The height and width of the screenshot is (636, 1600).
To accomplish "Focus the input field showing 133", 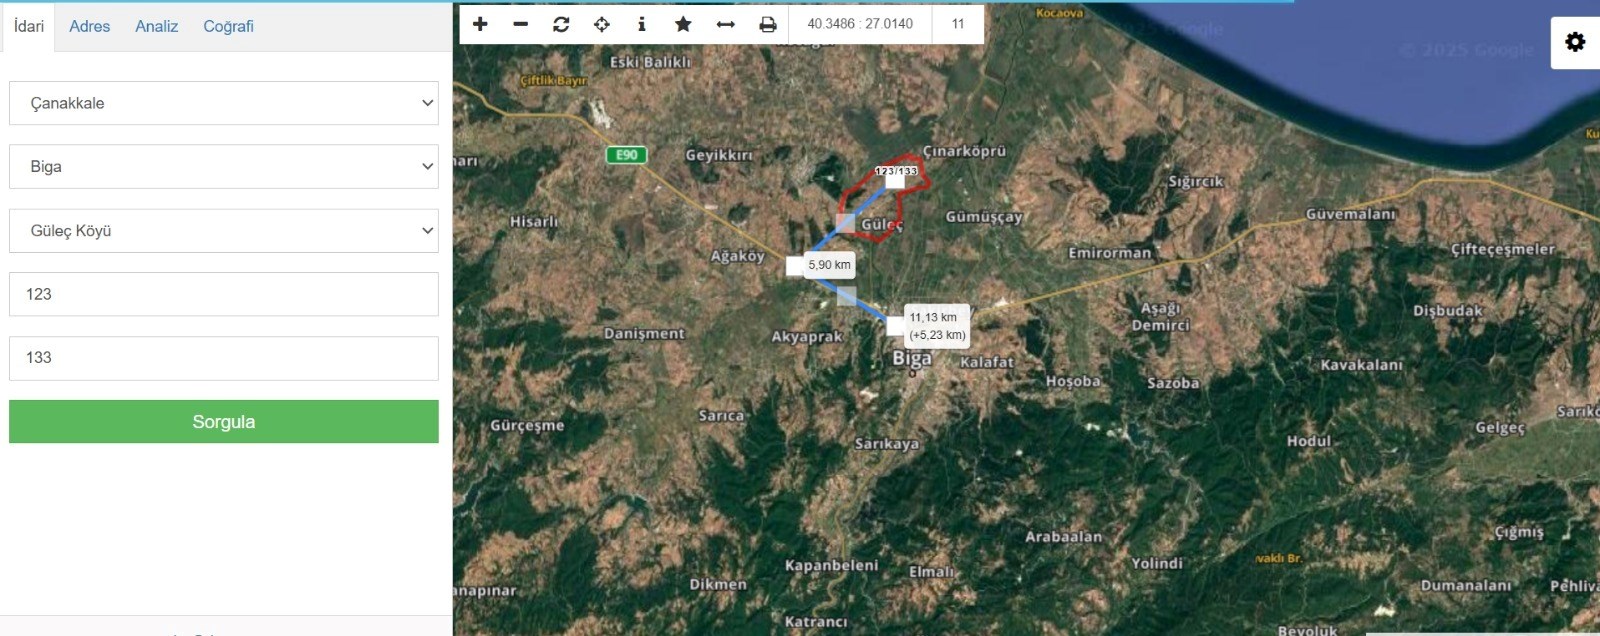I will coord(224,358).
